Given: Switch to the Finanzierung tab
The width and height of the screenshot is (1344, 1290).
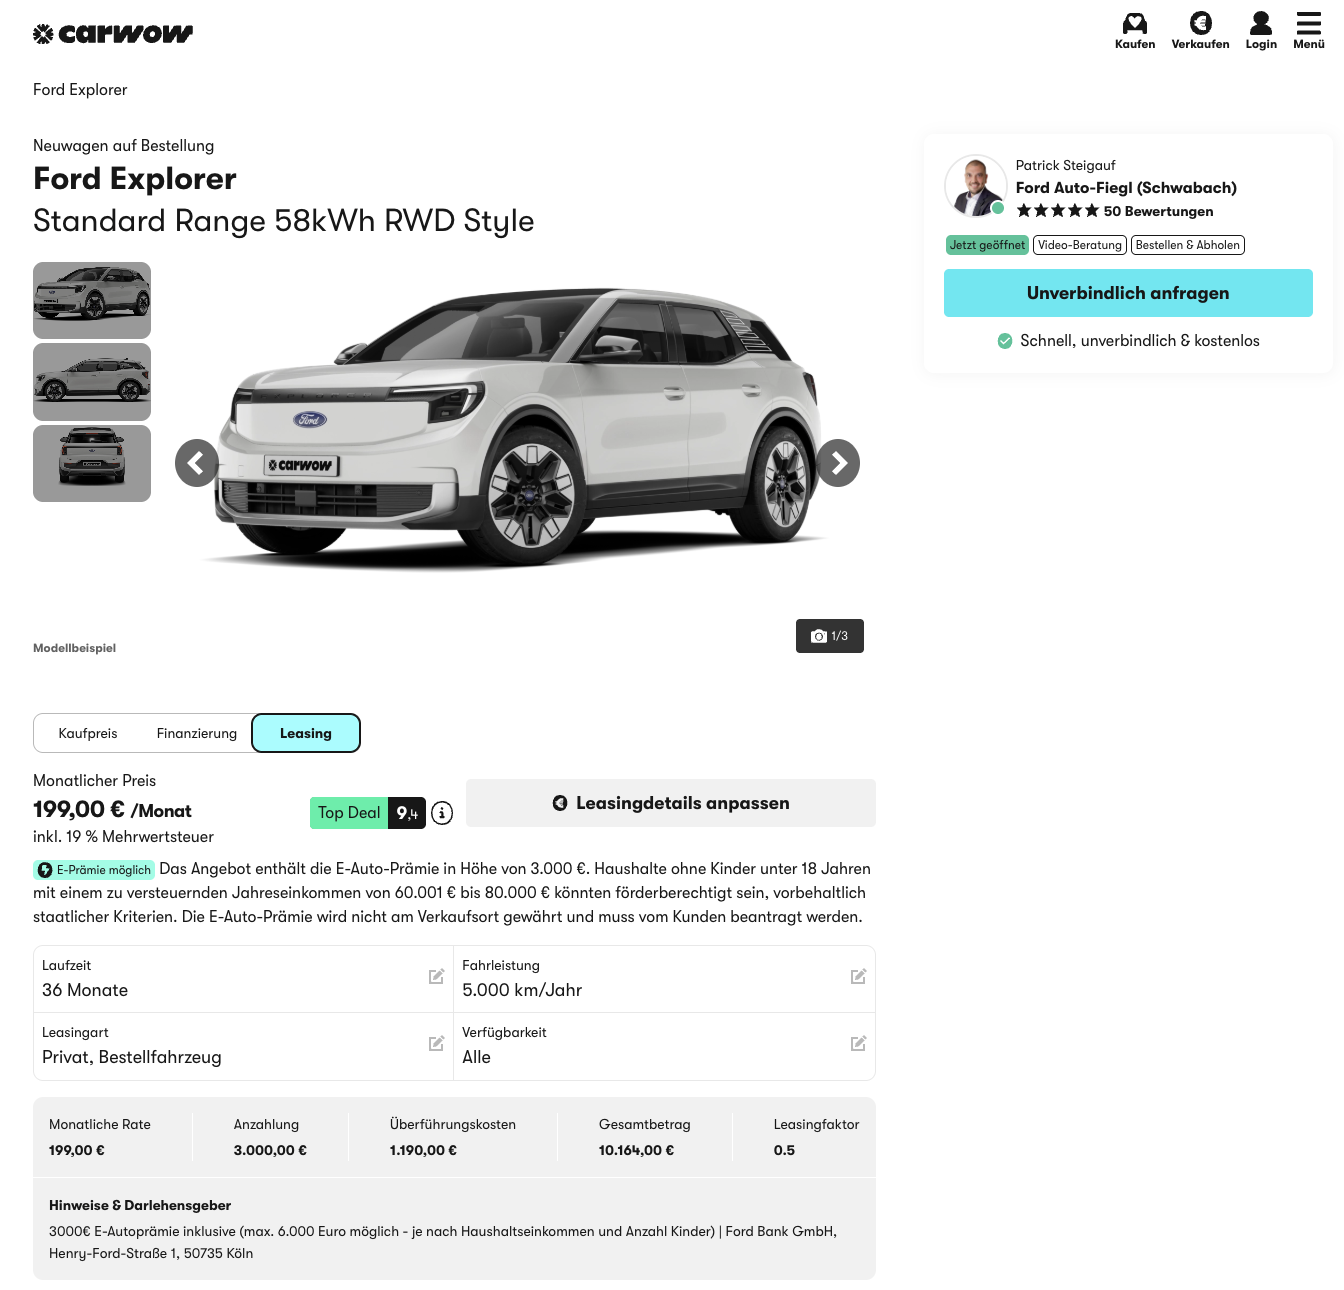Looking at the screenshot, I should point(197,733).
